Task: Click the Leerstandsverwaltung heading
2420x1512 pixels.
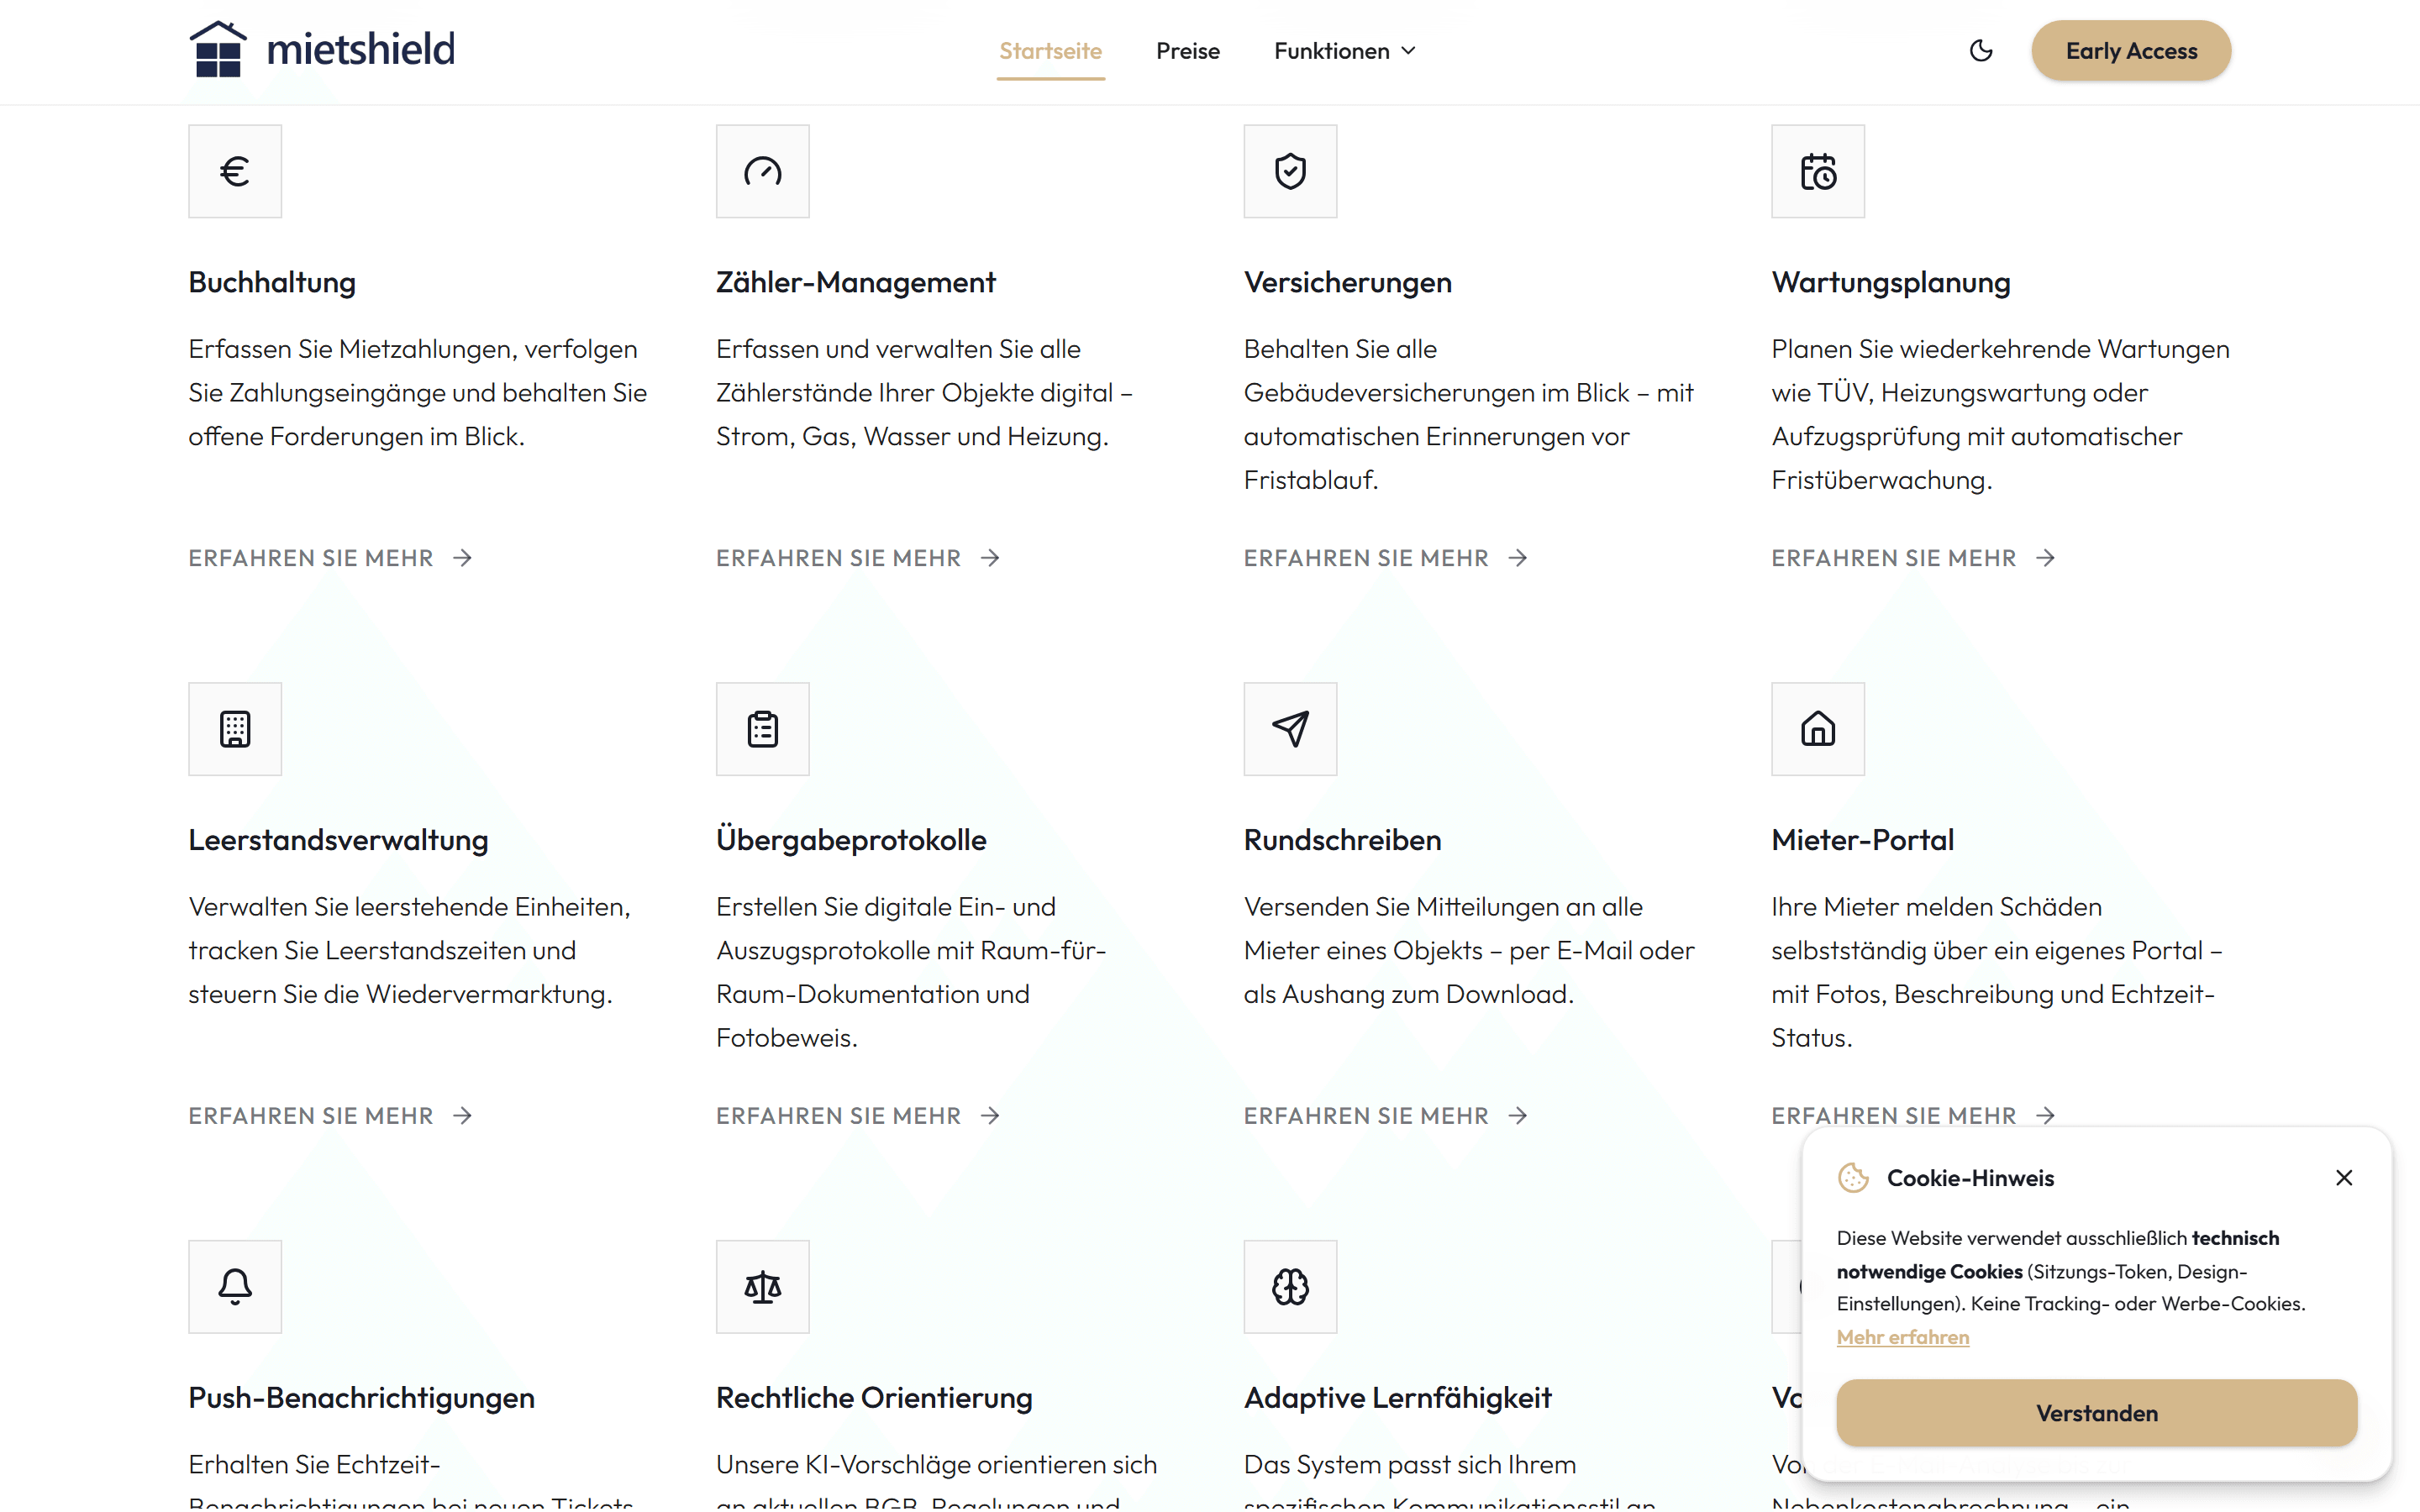Action: 338,840
